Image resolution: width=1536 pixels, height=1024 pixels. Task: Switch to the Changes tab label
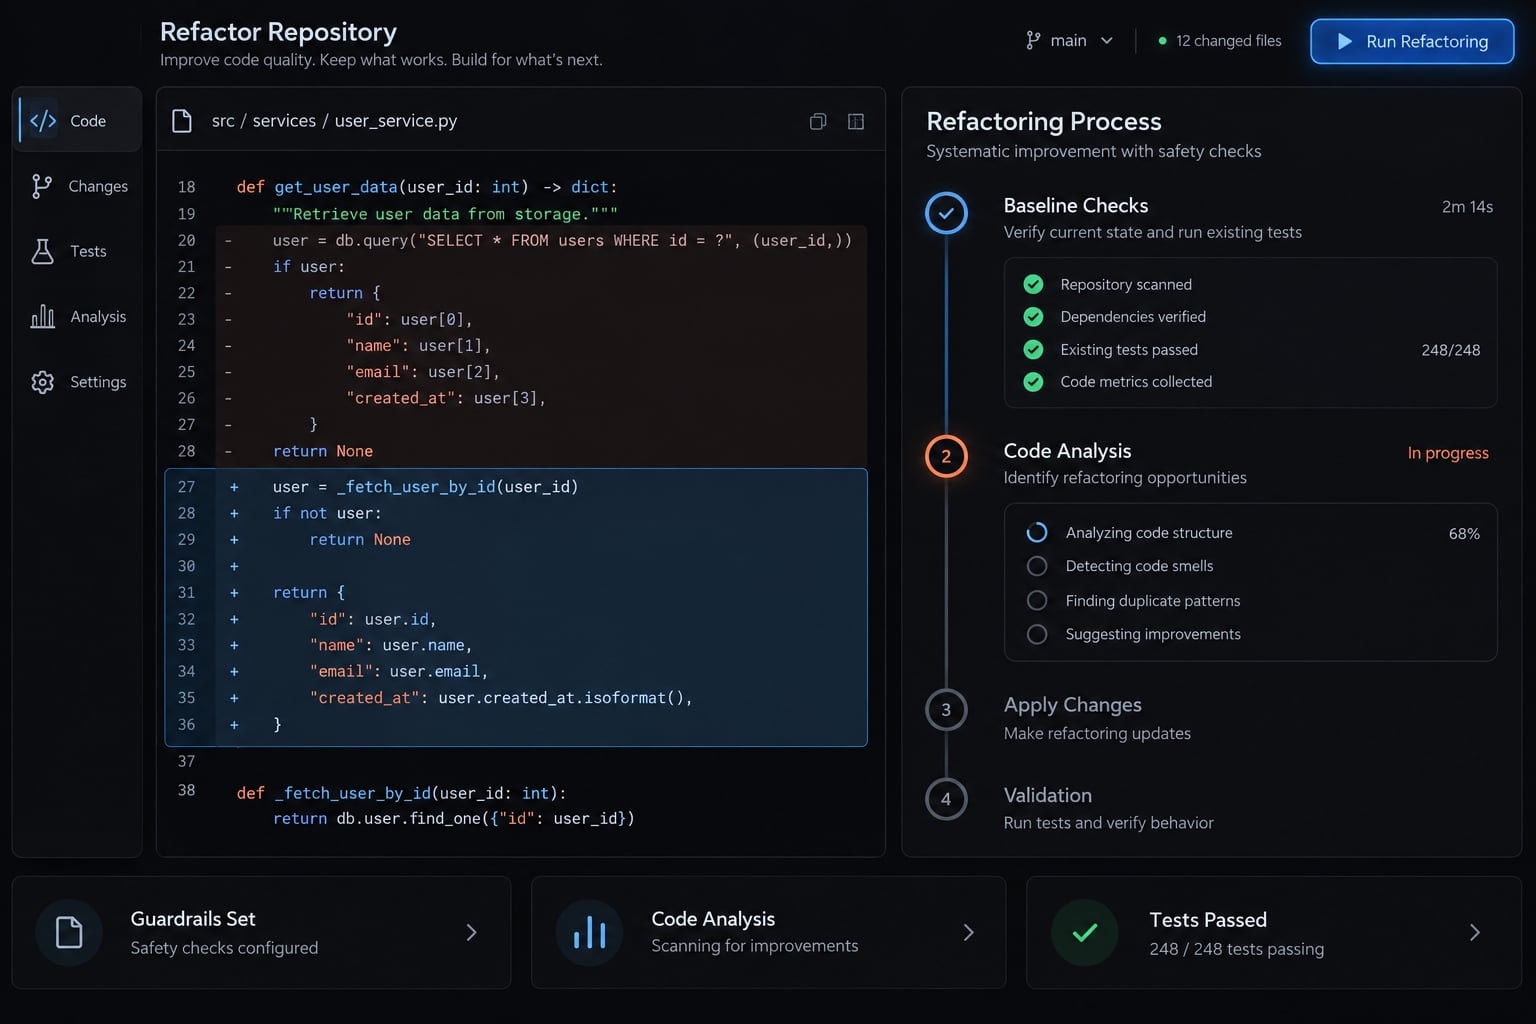coord(98,186)
